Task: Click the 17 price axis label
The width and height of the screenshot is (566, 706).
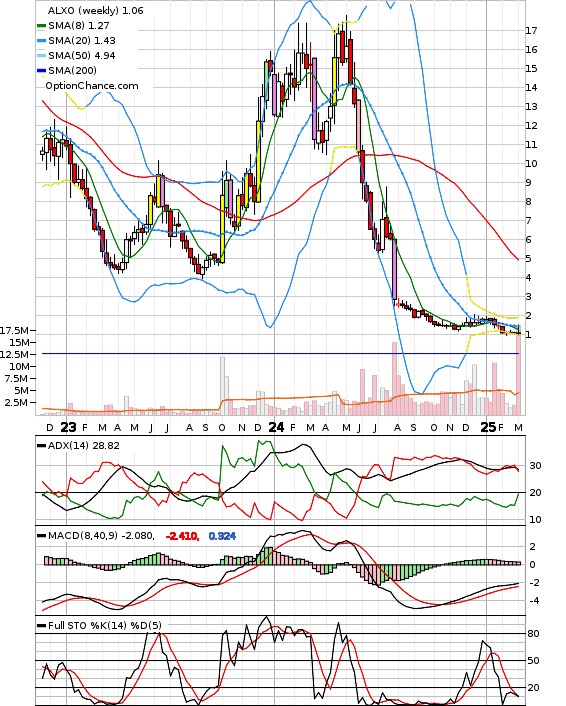Action: 531,31
